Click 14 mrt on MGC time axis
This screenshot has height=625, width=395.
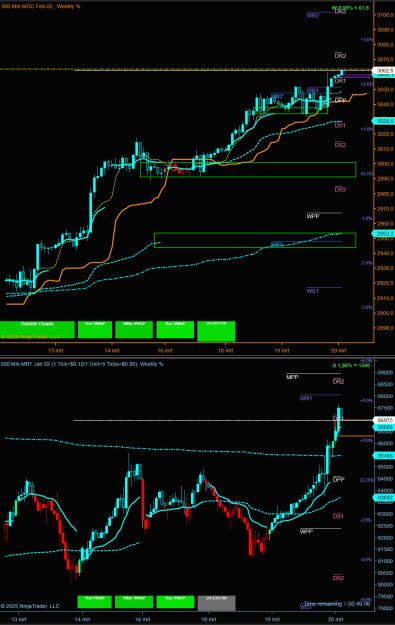click(112, 351)
